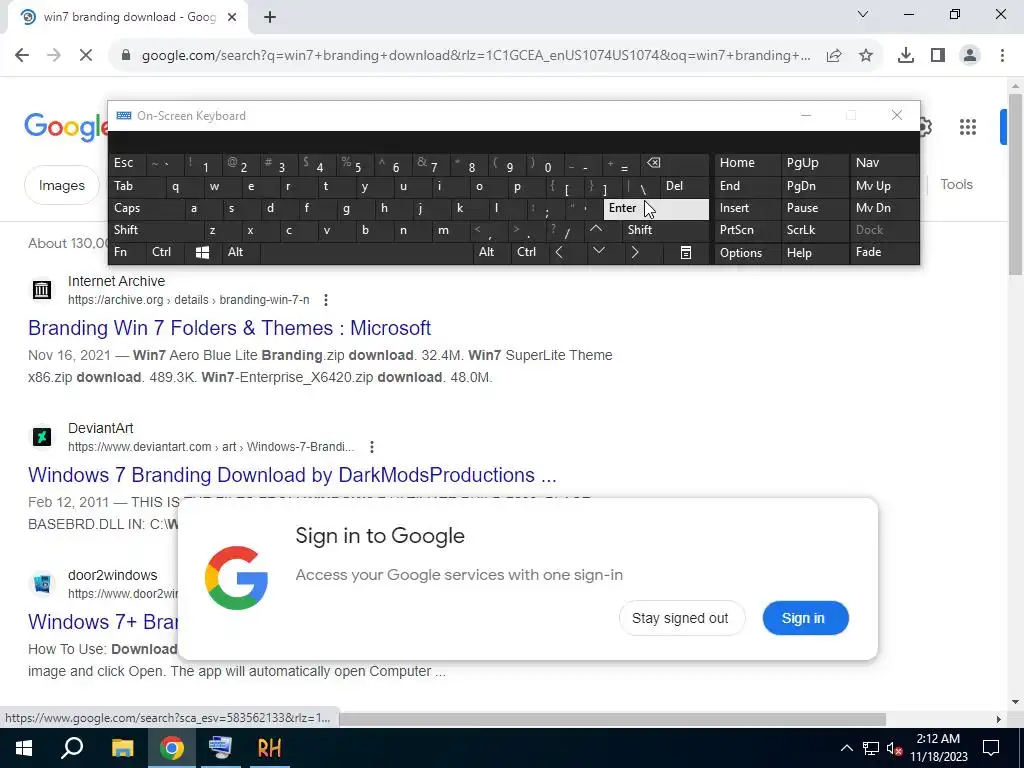1024x768 pixels.
Task: Click Help key on On-Screen Keyboard
Action: pyautogui.click(x=814, y=252)
